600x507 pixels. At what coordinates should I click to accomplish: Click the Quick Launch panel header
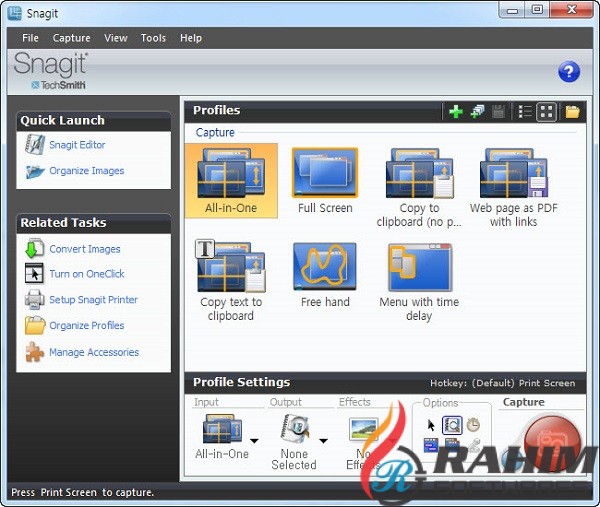pyautogui.click(x=94, y=121)
